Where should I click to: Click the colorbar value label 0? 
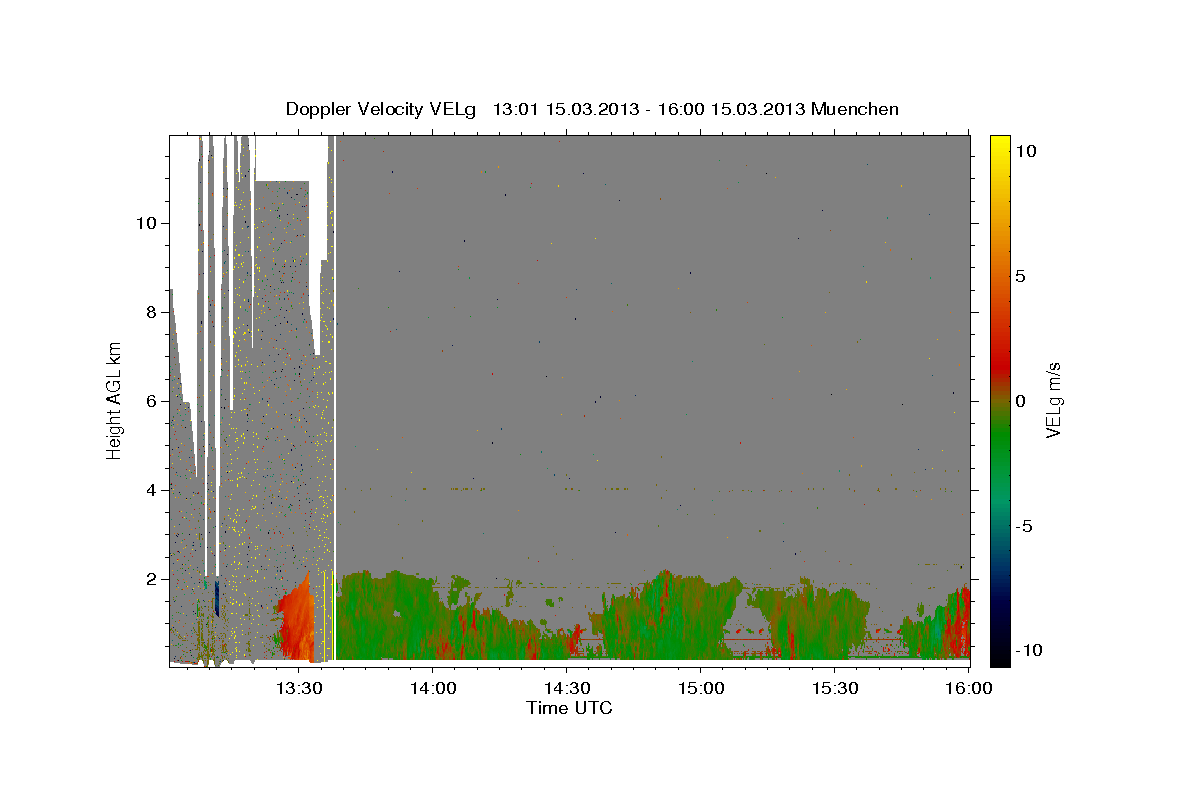click(1021, 400)
